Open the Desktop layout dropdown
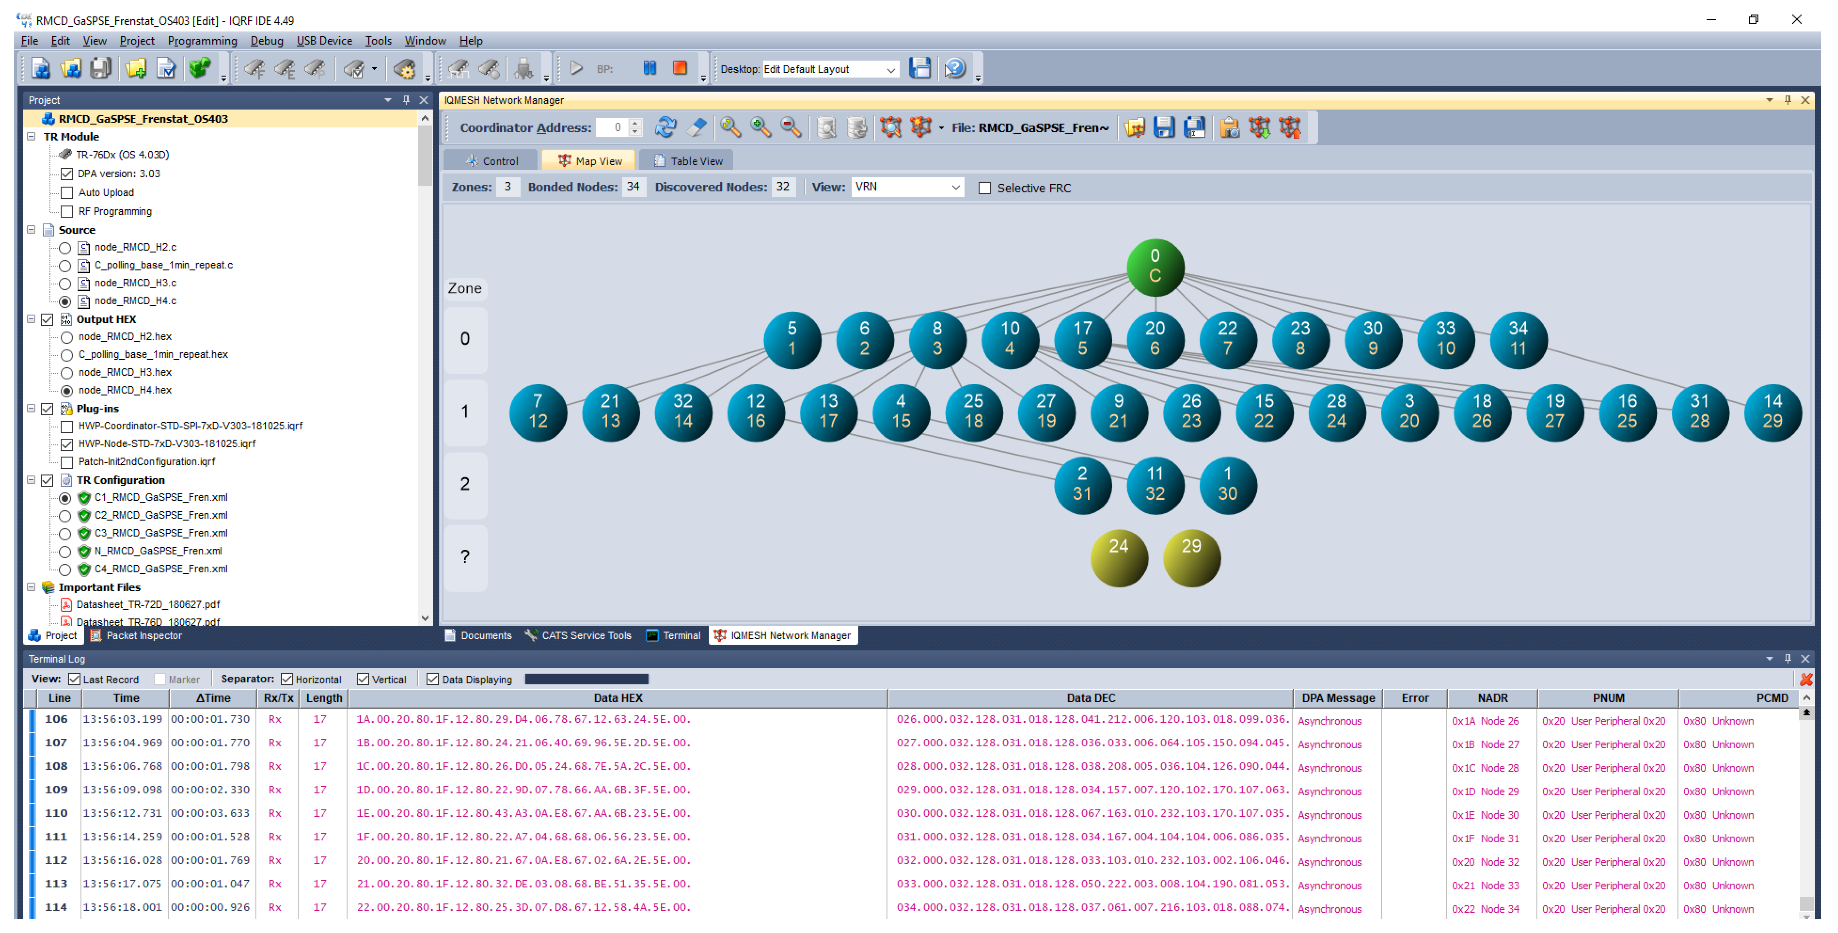Viewport: 1838px width, 933px height. pyautogui.click(x=890, y=70)
